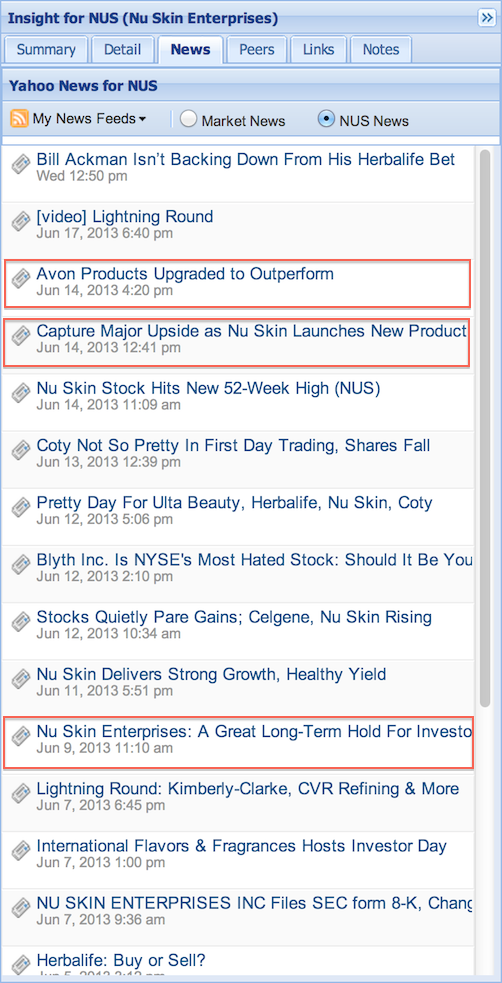The height and width of the screenshot is (983, 502).
Task: Read Avon Products Upgraded to Outperform
Action: (x=185, y=273)
